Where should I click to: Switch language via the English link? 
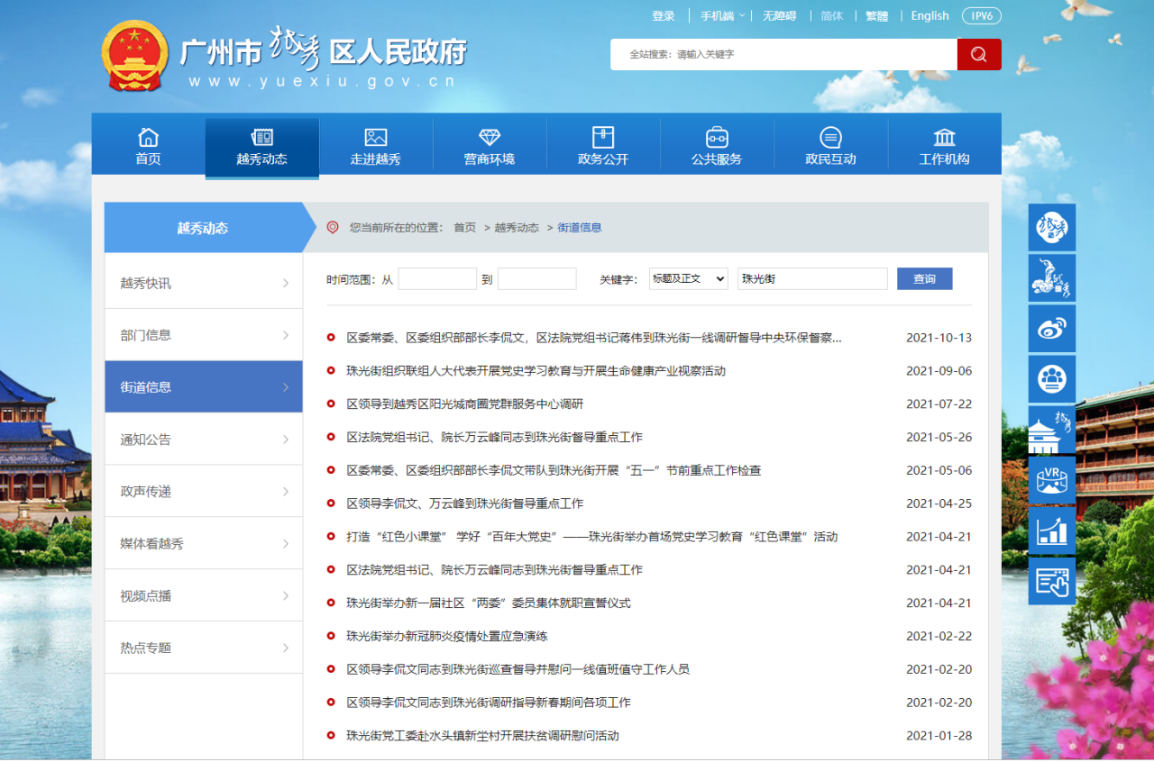(x=929, y=16)
